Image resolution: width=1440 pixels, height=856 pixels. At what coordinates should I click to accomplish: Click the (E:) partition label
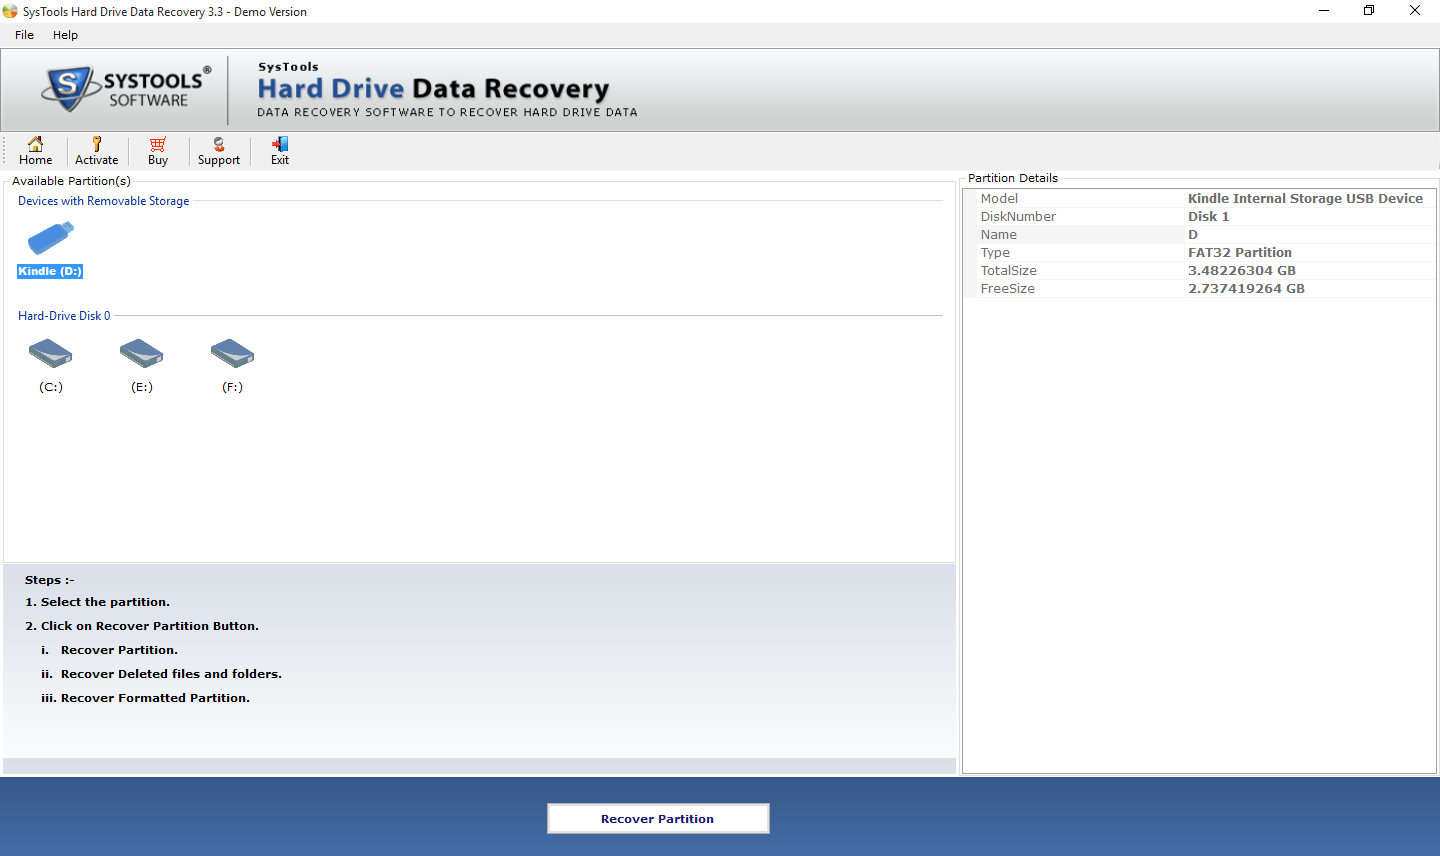(142, 387)
